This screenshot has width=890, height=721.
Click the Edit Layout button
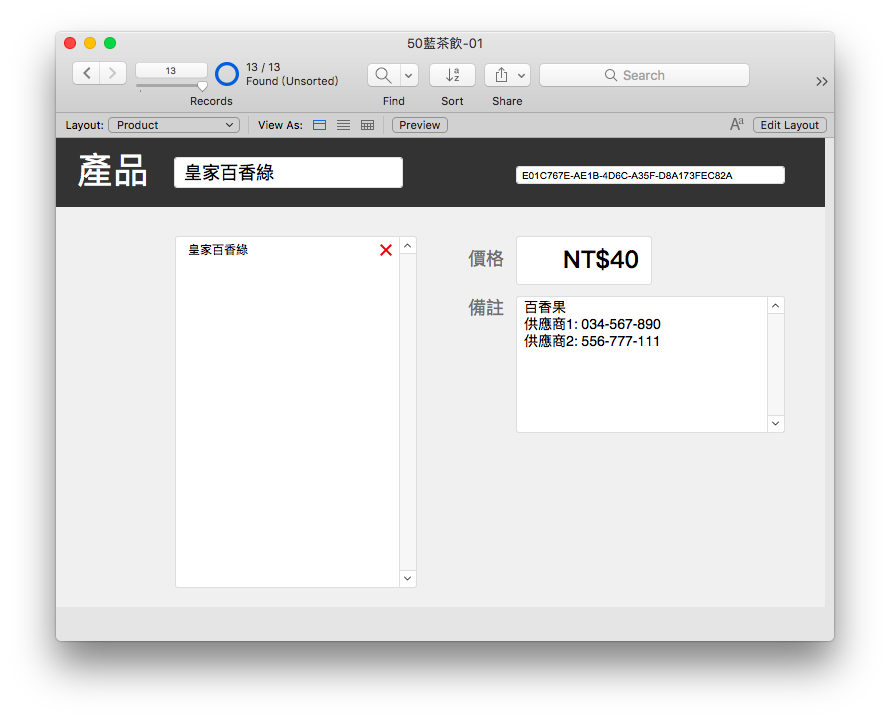[790, 125]
